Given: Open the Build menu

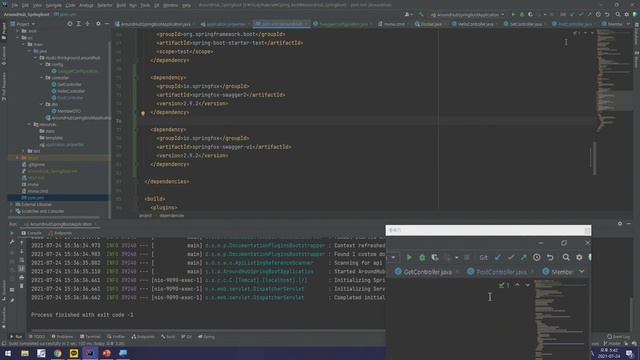Looking at the screenshot, I should [x=121, y=5].
